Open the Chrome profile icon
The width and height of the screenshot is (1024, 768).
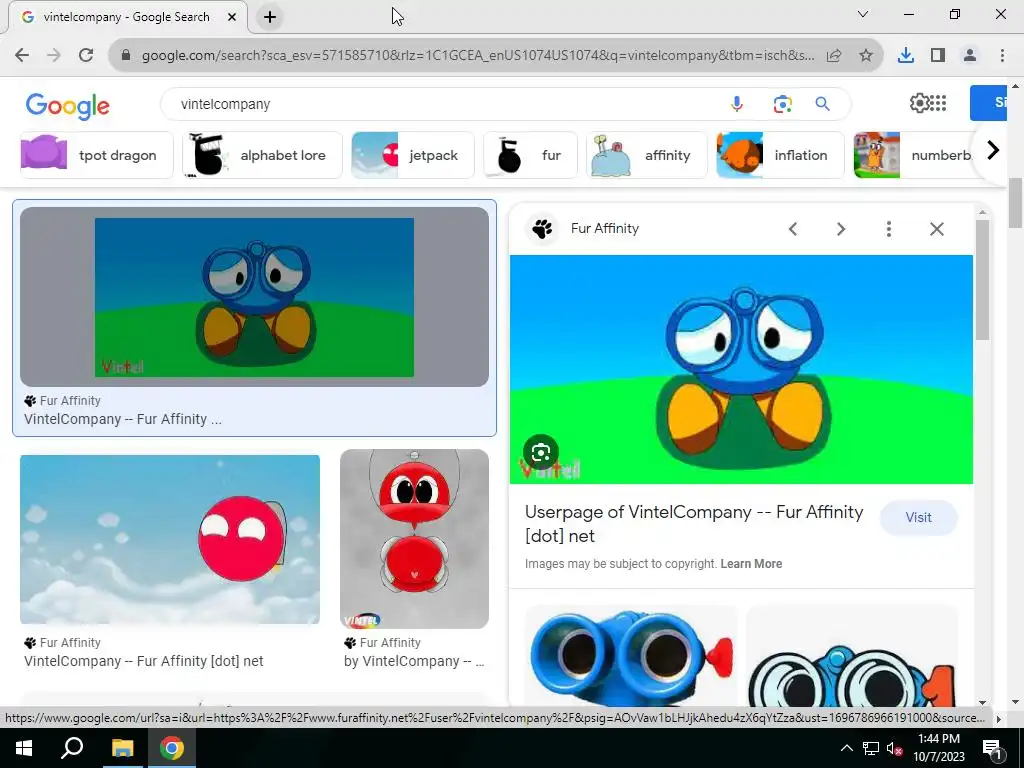(x=970, y=56)
